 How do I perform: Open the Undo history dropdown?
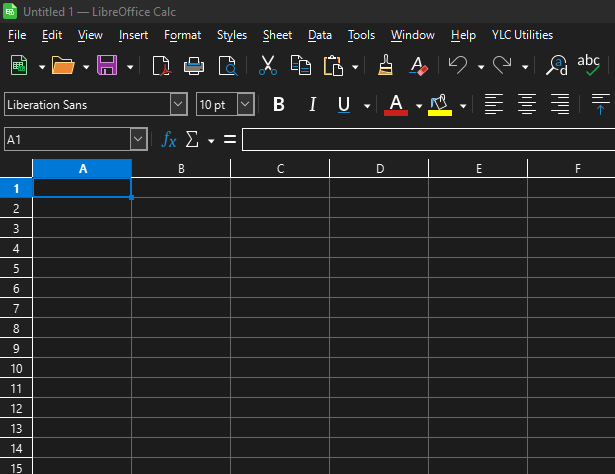coord(481,67)
